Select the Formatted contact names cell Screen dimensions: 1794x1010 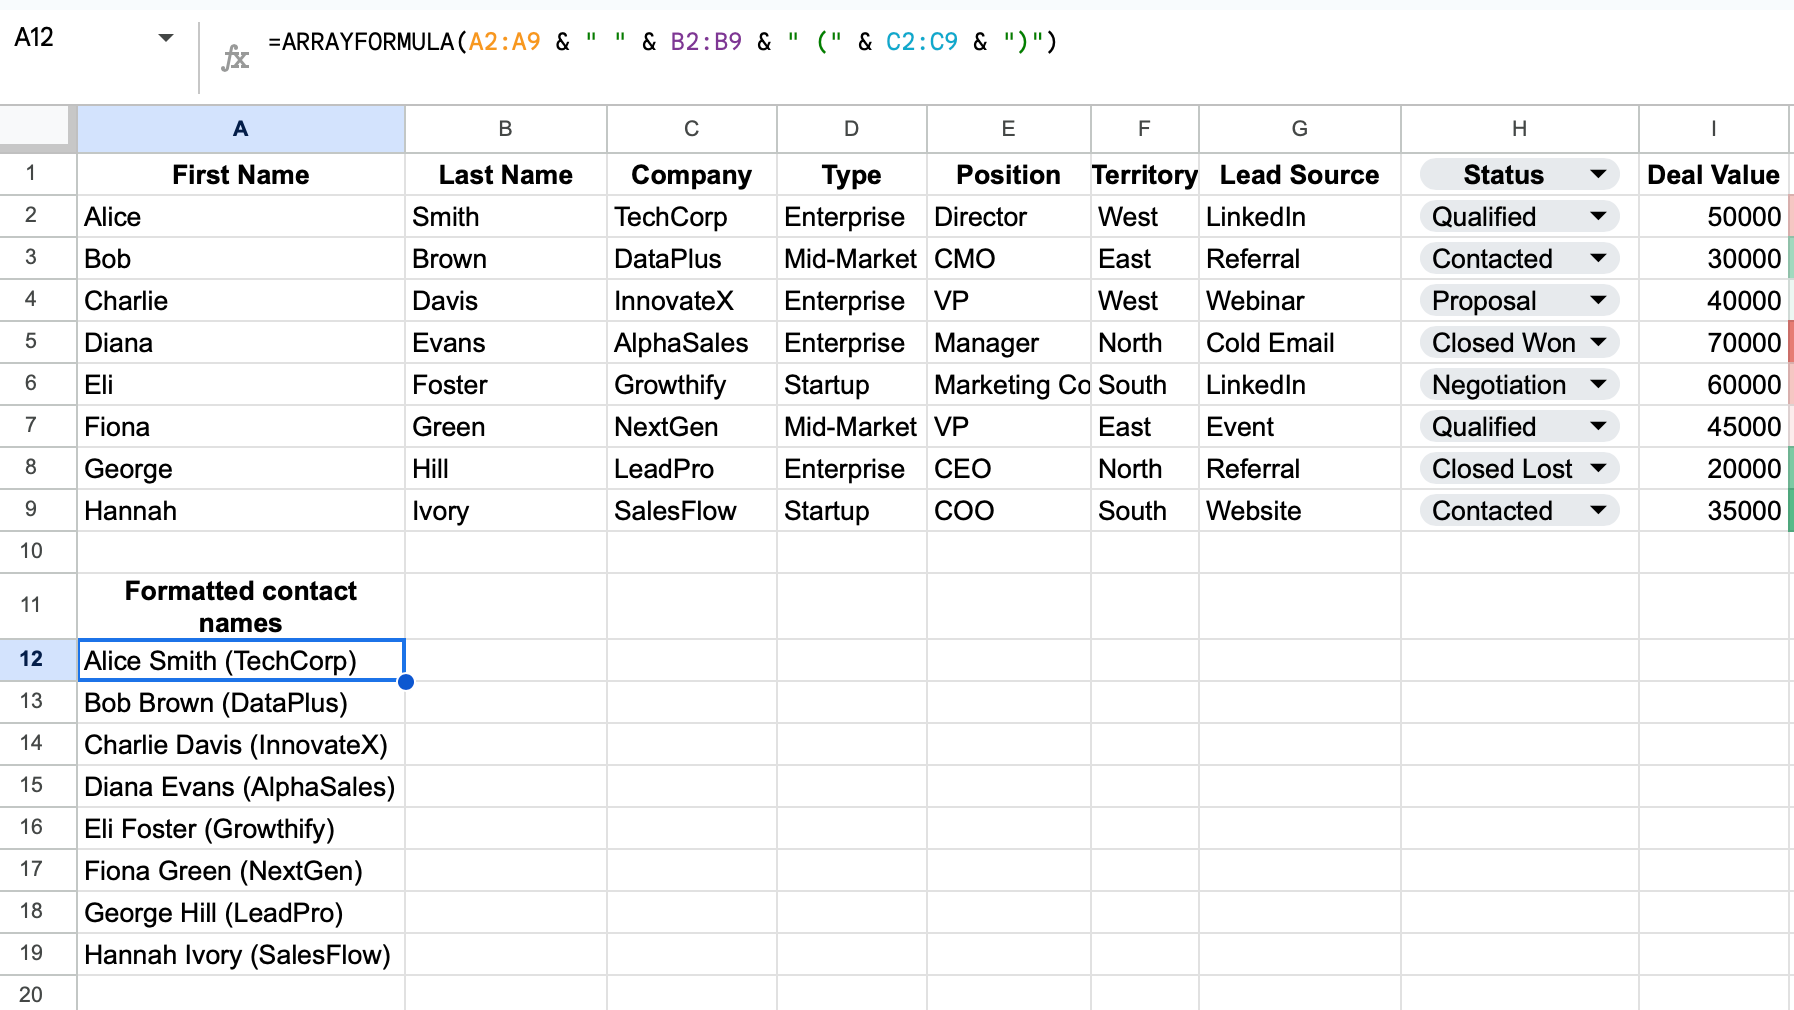(240, 606)
